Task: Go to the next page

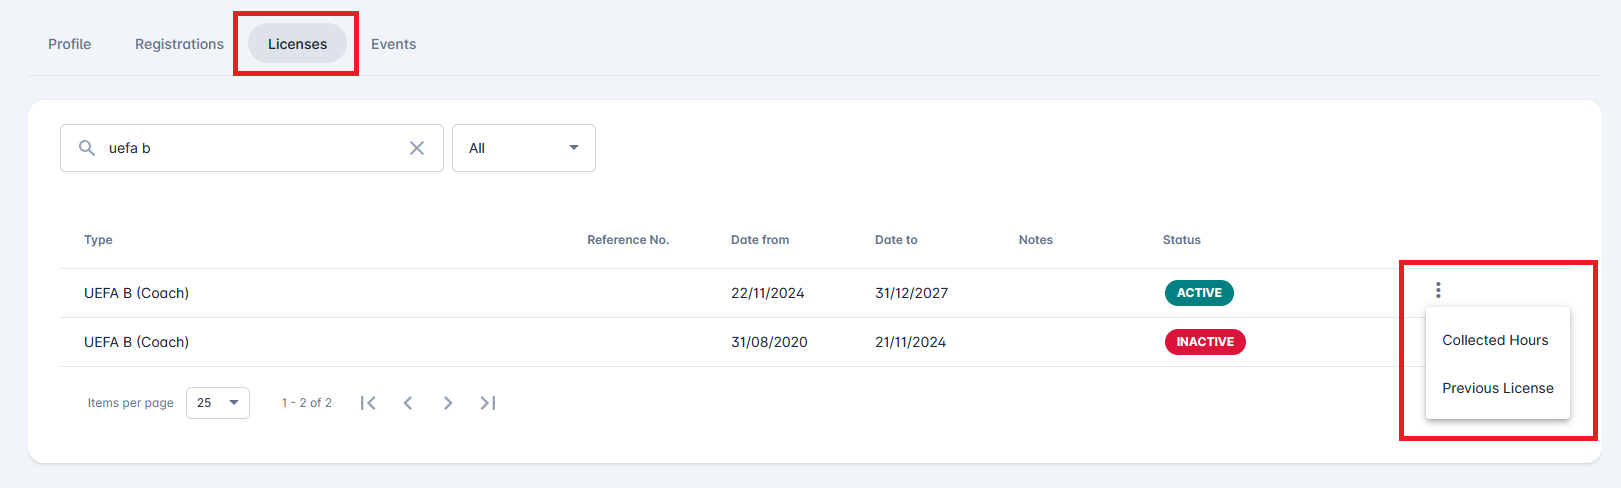Action: [448, 403]
